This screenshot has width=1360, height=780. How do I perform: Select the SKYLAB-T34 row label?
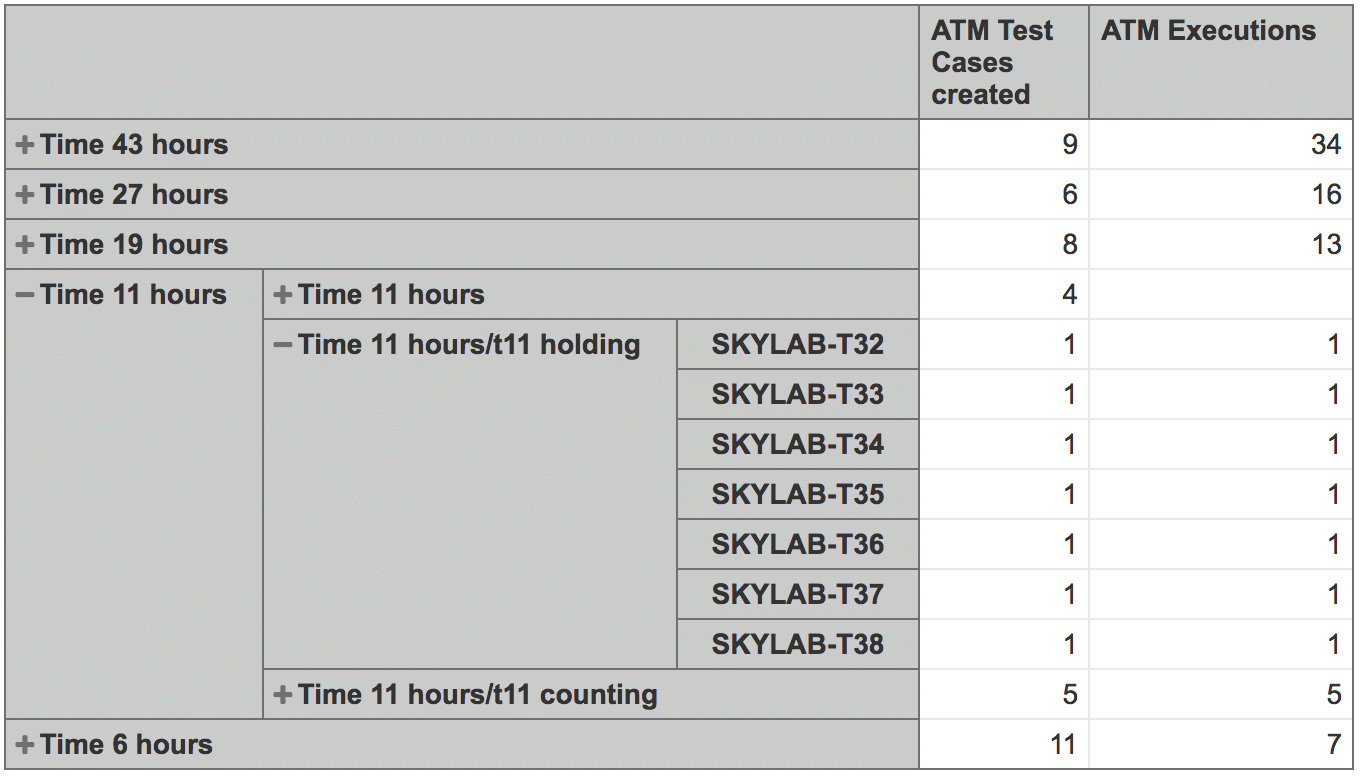[x=797, y=445]
